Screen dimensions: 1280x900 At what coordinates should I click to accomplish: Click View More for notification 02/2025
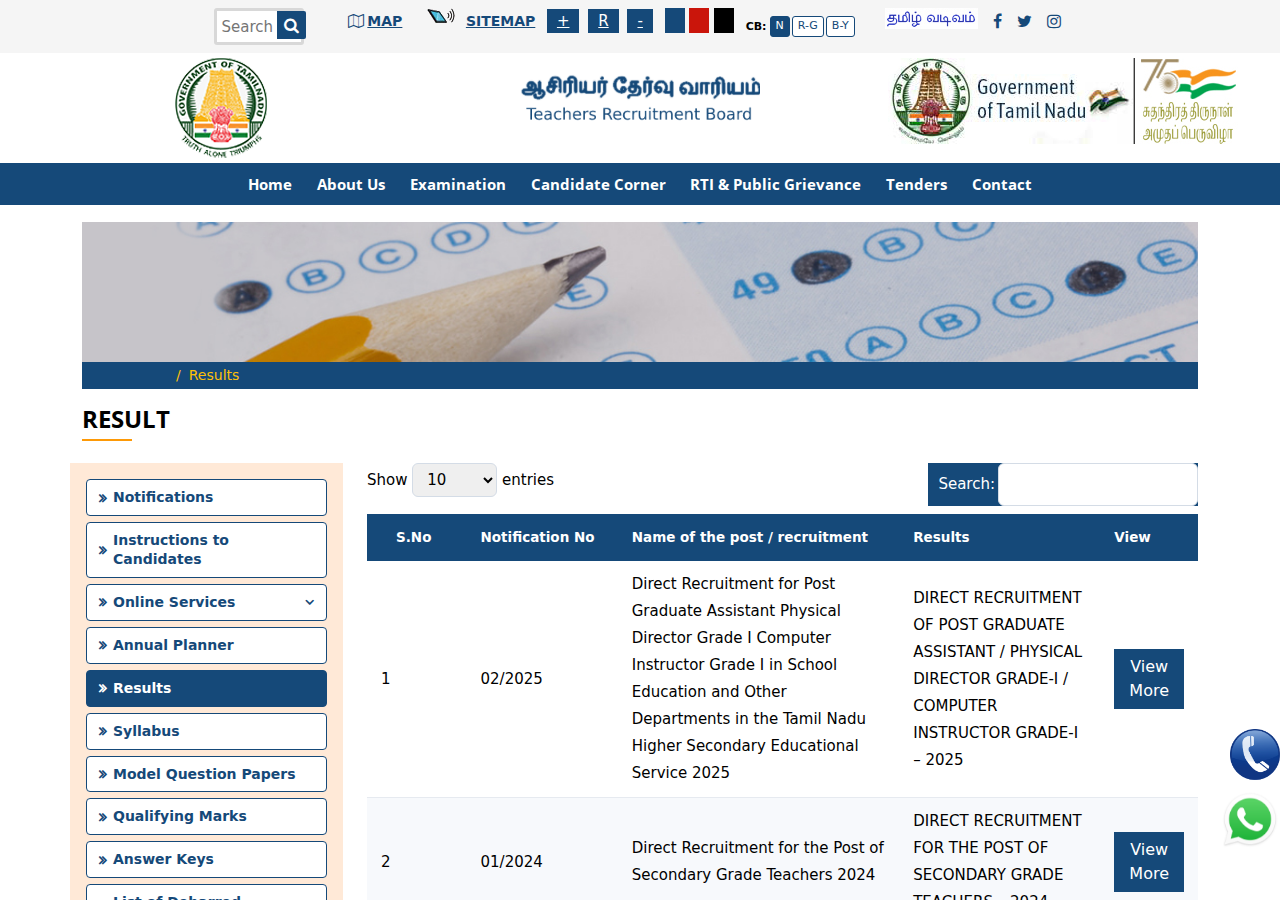pyautogui.click(x=1149, y=679)
